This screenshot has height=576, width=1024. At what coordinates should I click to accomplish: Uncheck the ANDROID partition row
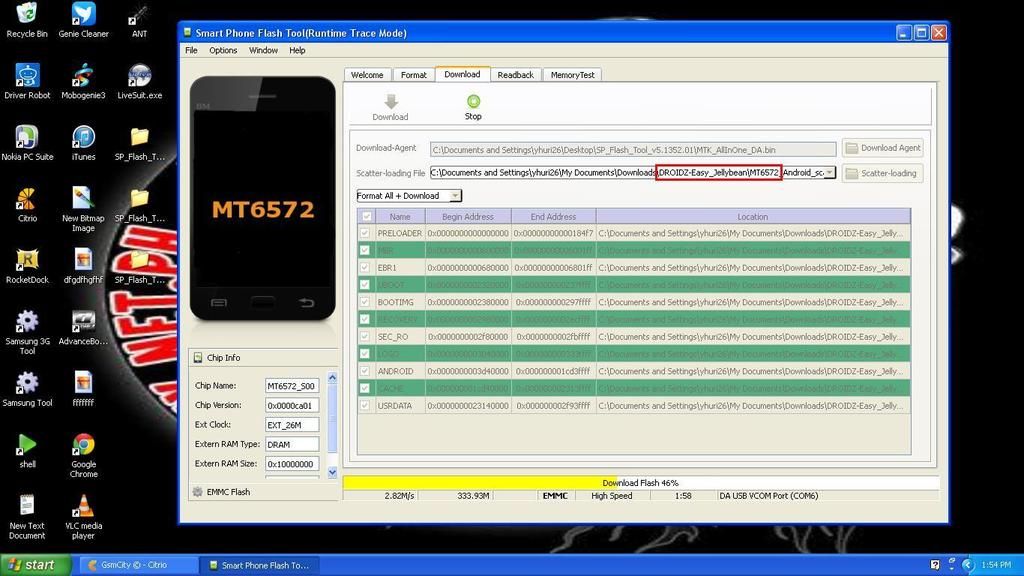[x=366, y=371]
